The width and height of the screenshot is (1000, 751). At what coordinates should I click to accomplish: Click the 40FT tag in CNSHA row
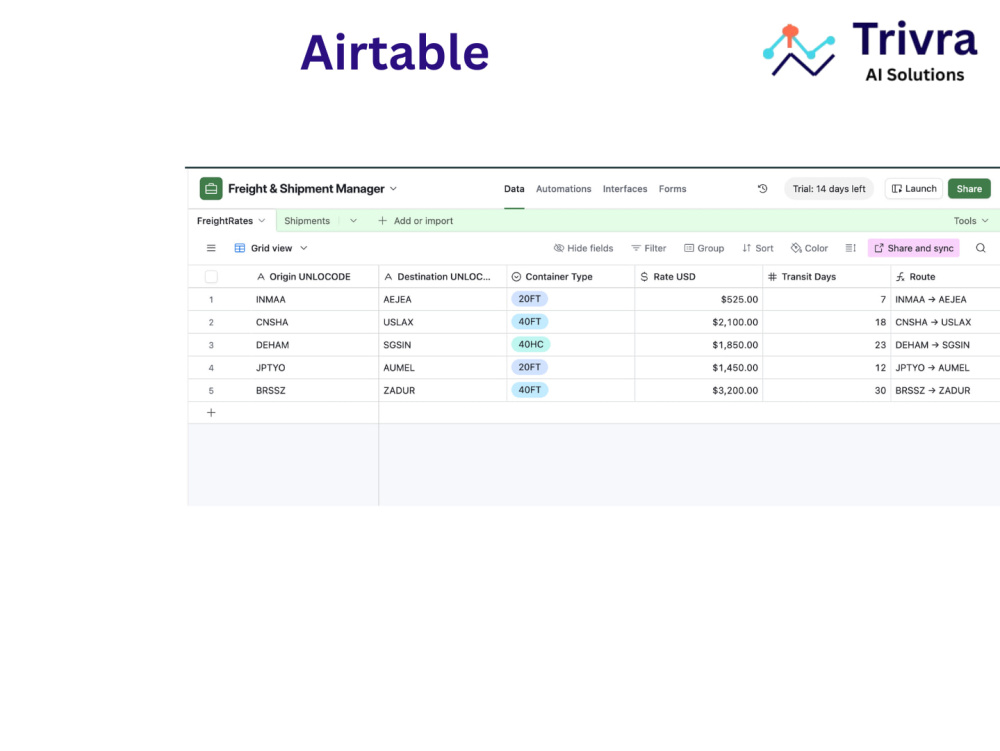click(x=529, y=322)
